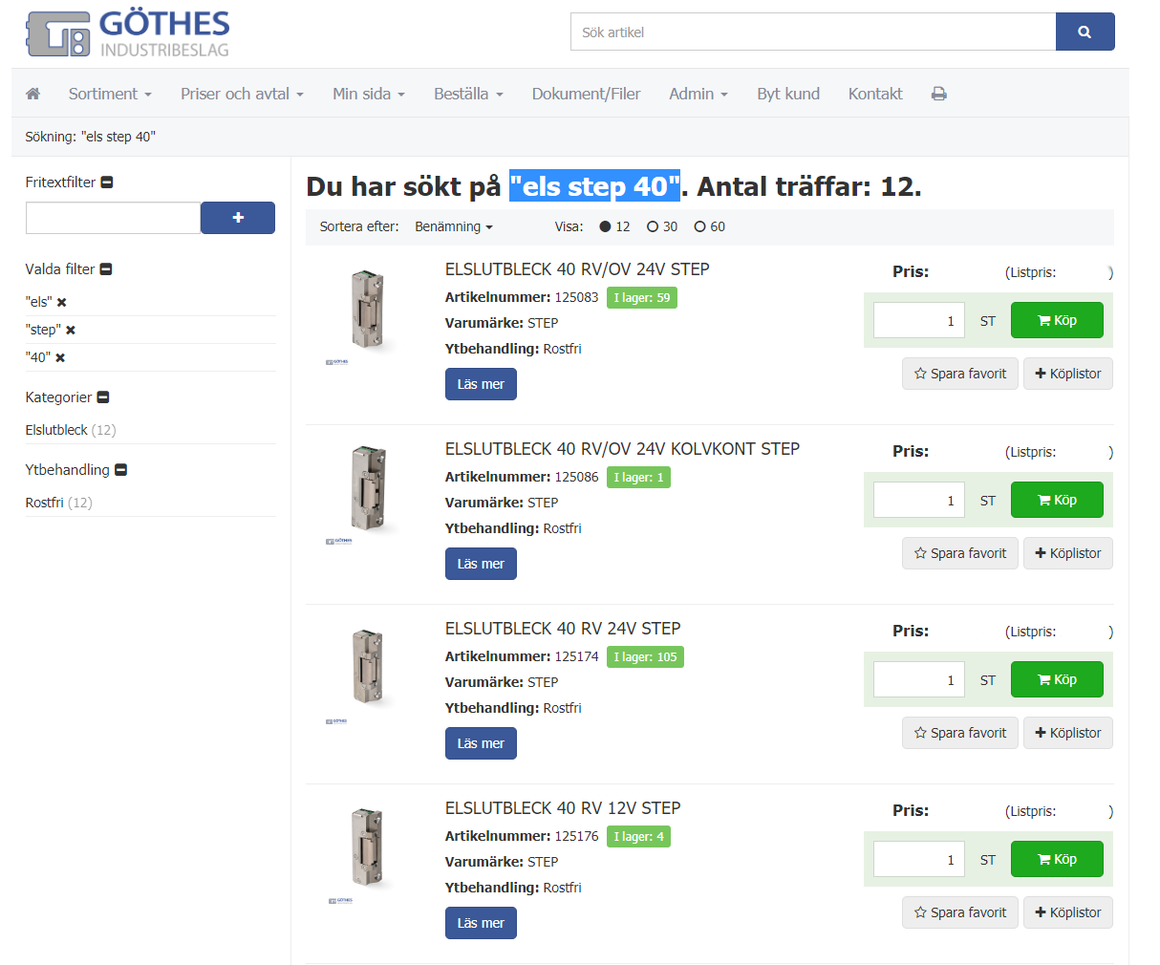1160x965 pixels.
Task: Click quantity field for article 125086
Action: [919, 500]
